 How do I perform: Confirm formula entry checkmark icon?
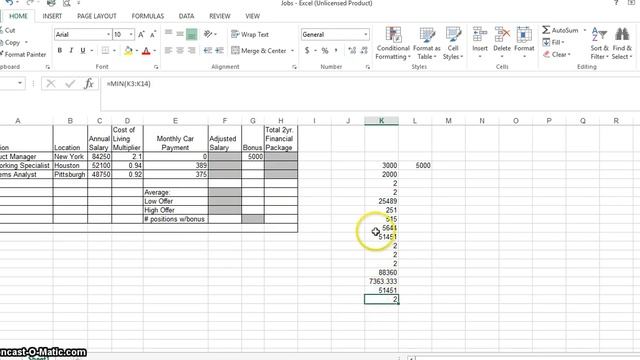tap(70, 84)
